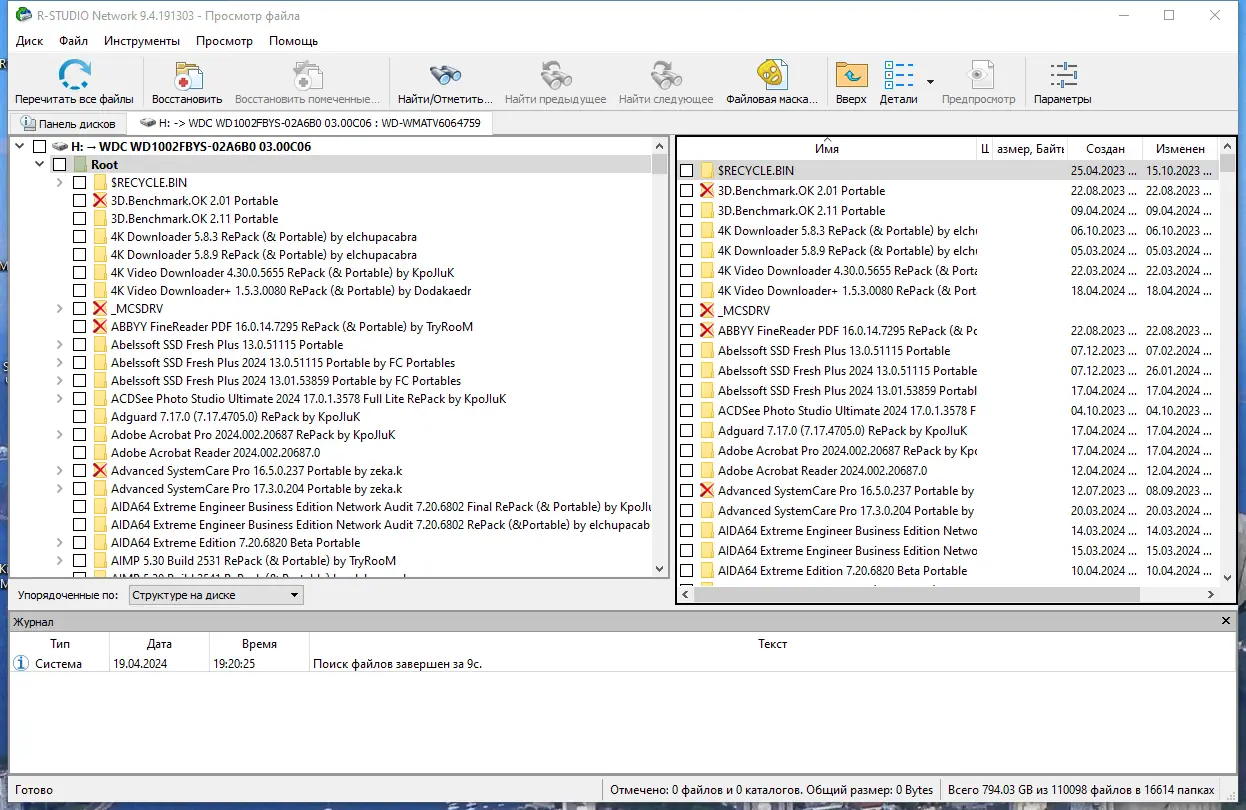Click the Root folder icon in tree
The image size is (1246, 810).
tap(80, 165)
